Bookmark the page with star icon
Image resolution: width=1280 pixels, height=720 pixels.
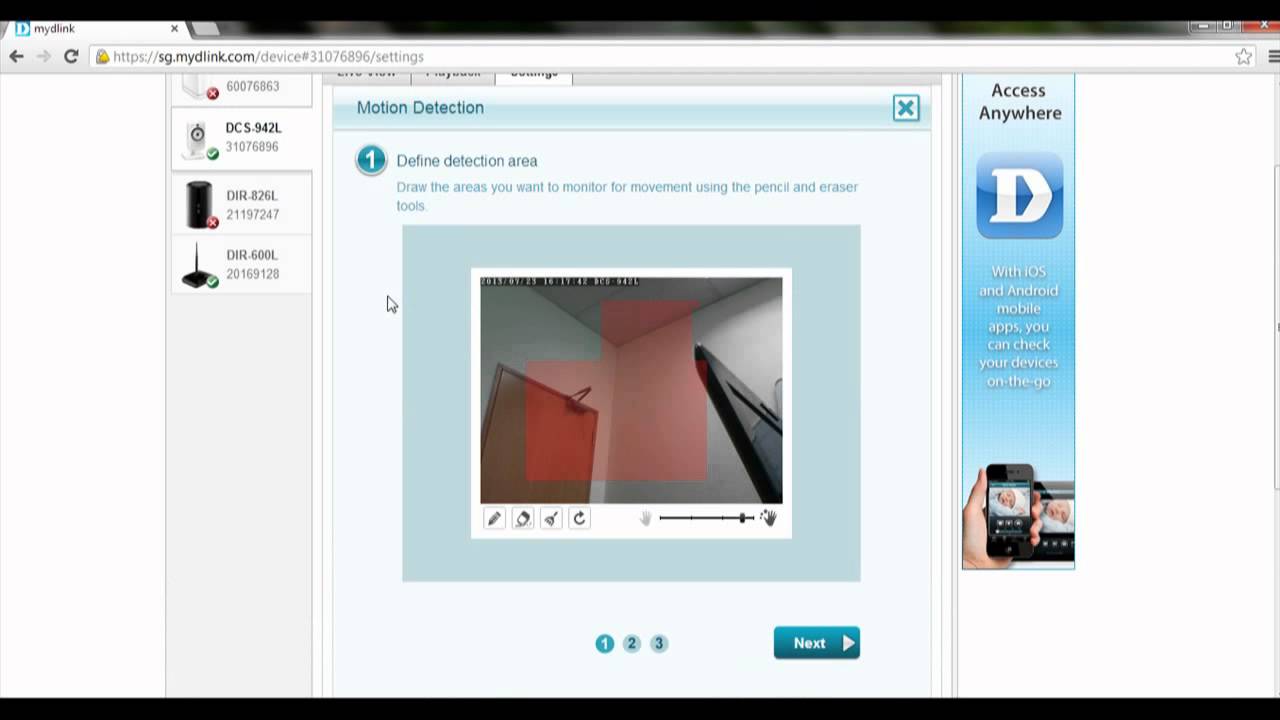pyautogui.click(x=1243, y=57)
